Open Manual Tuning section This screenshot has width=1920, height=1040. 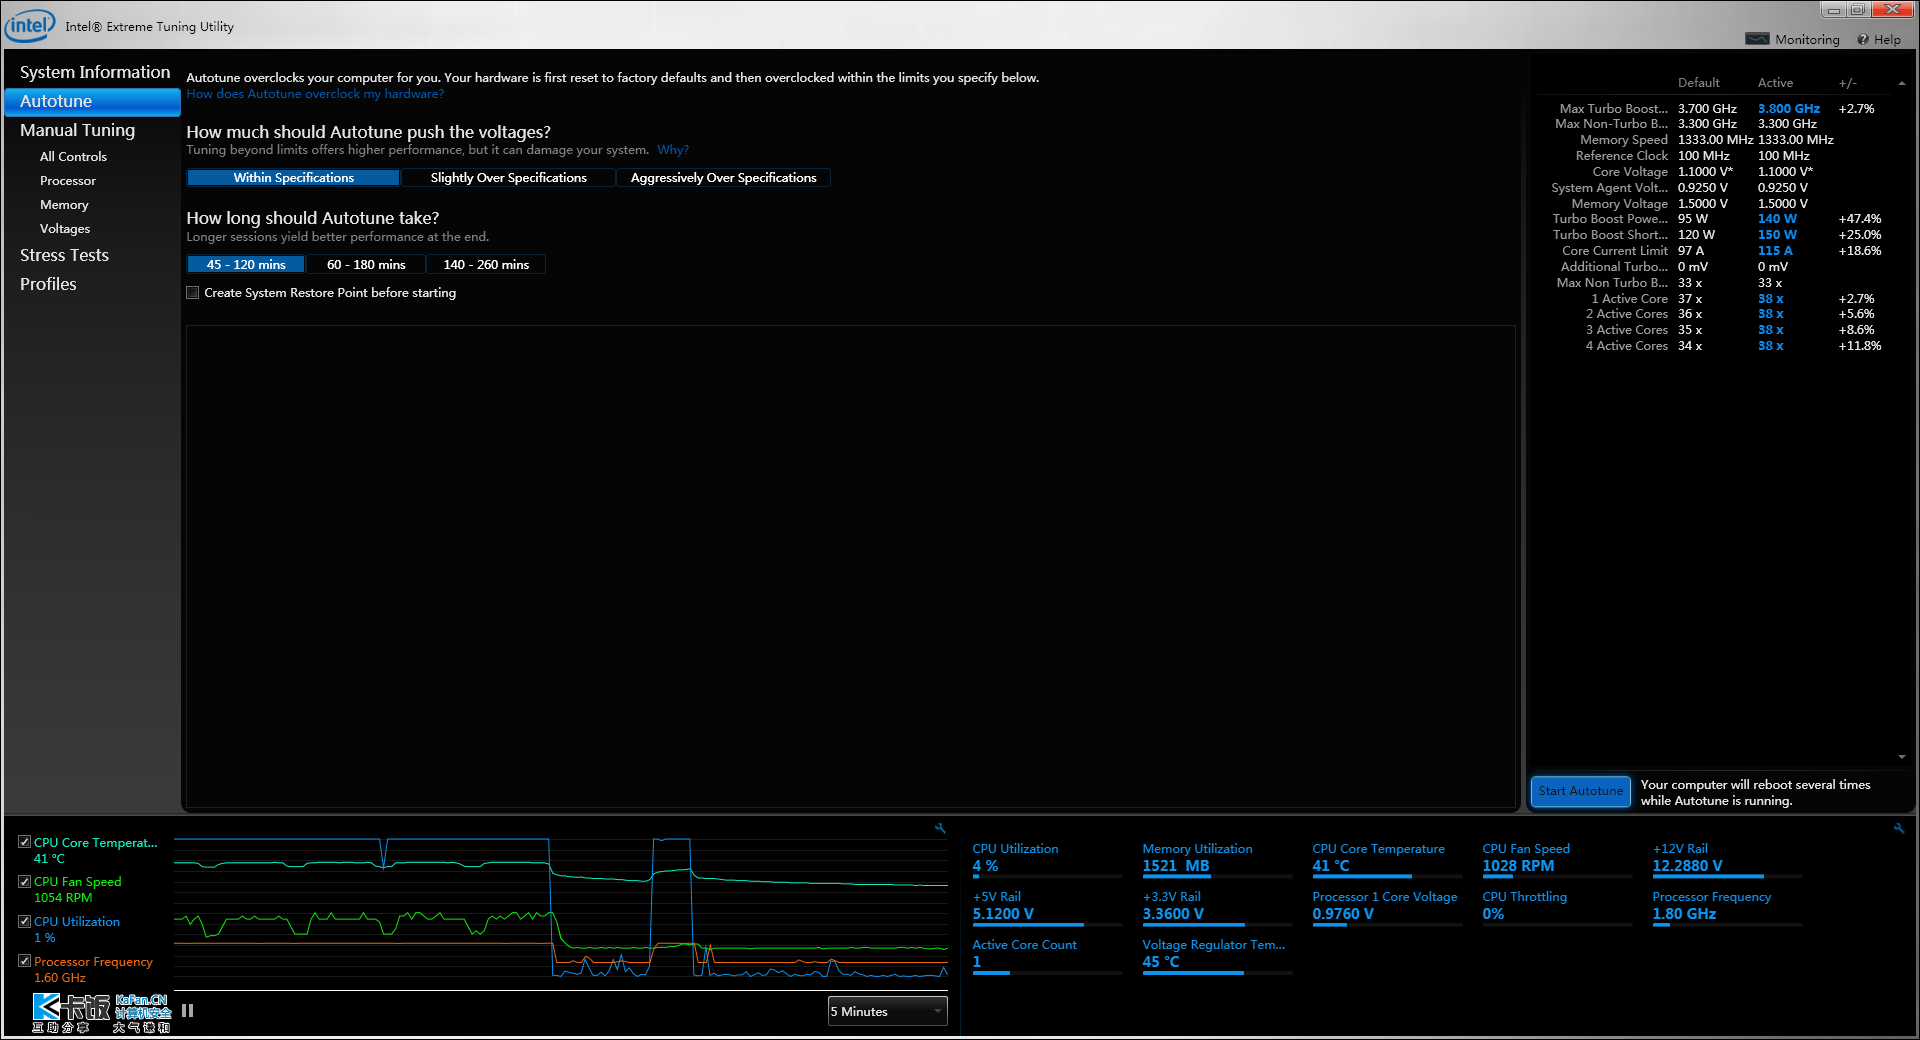tap(77, 130)
